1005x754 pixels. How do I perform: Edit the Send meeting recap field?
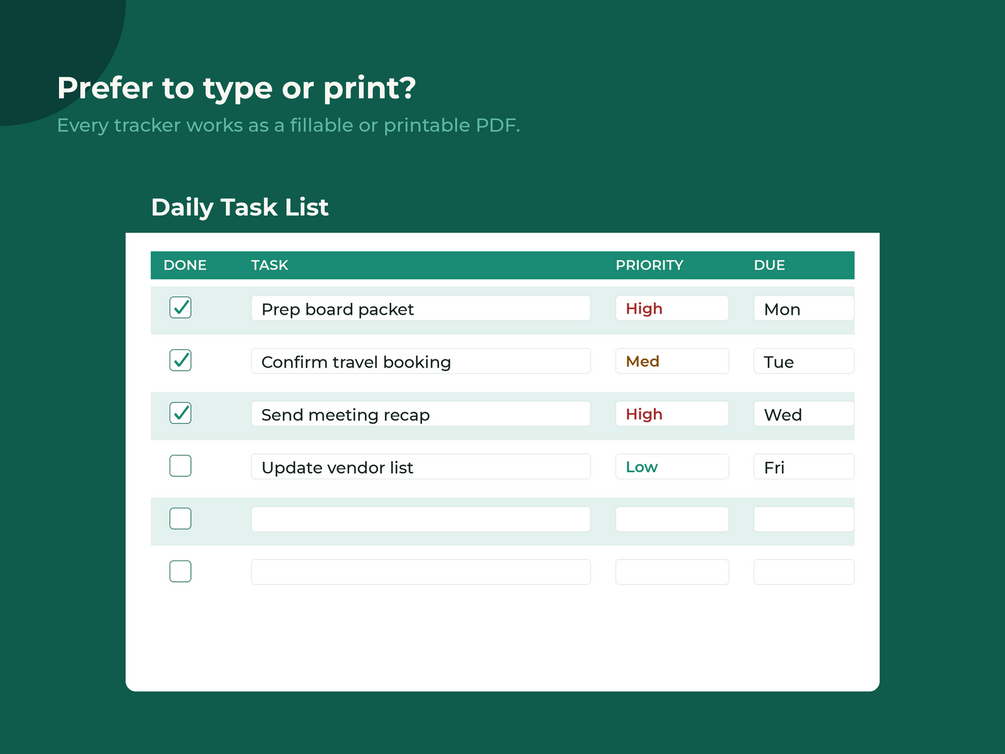coord(420,414)
